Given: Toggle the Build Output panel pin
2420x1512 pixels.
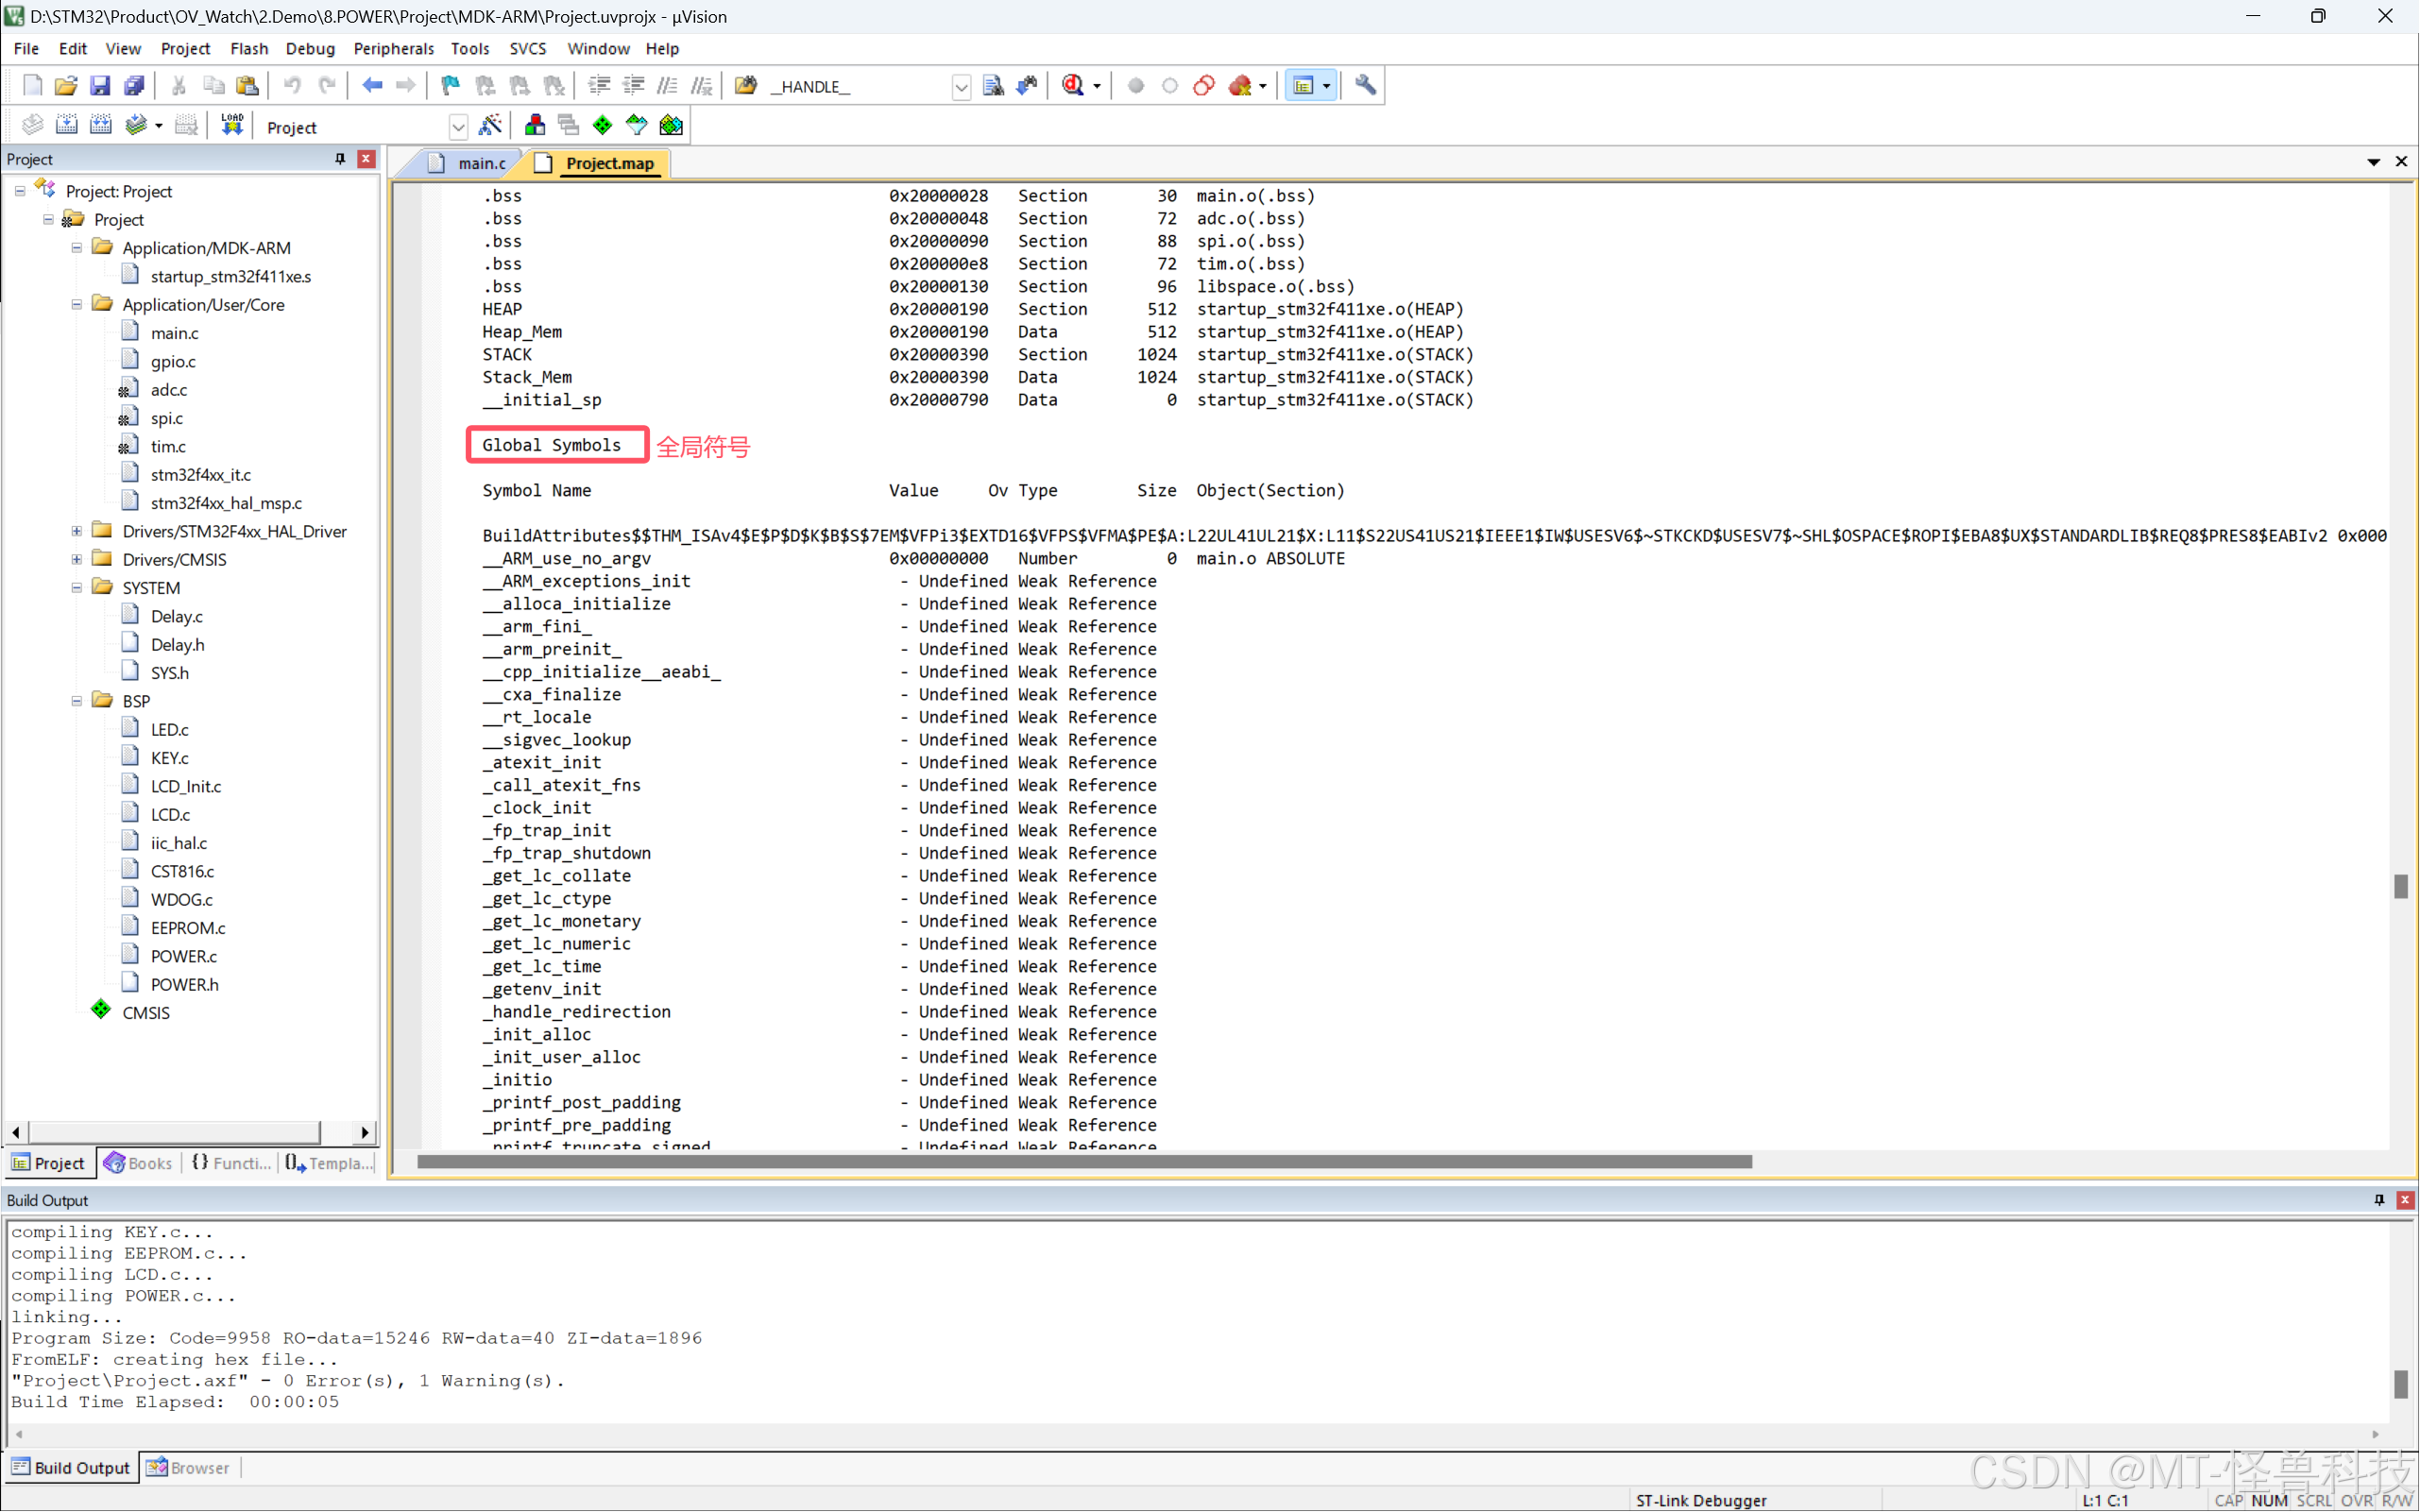Looking at the screenshot, I should pos(2379,1200).
